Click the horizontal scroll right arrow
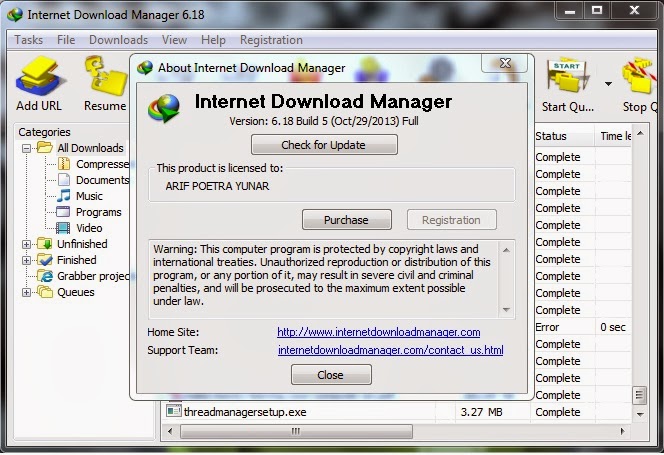Viewport: 664px width, 455px height. [x=622, y=431]
